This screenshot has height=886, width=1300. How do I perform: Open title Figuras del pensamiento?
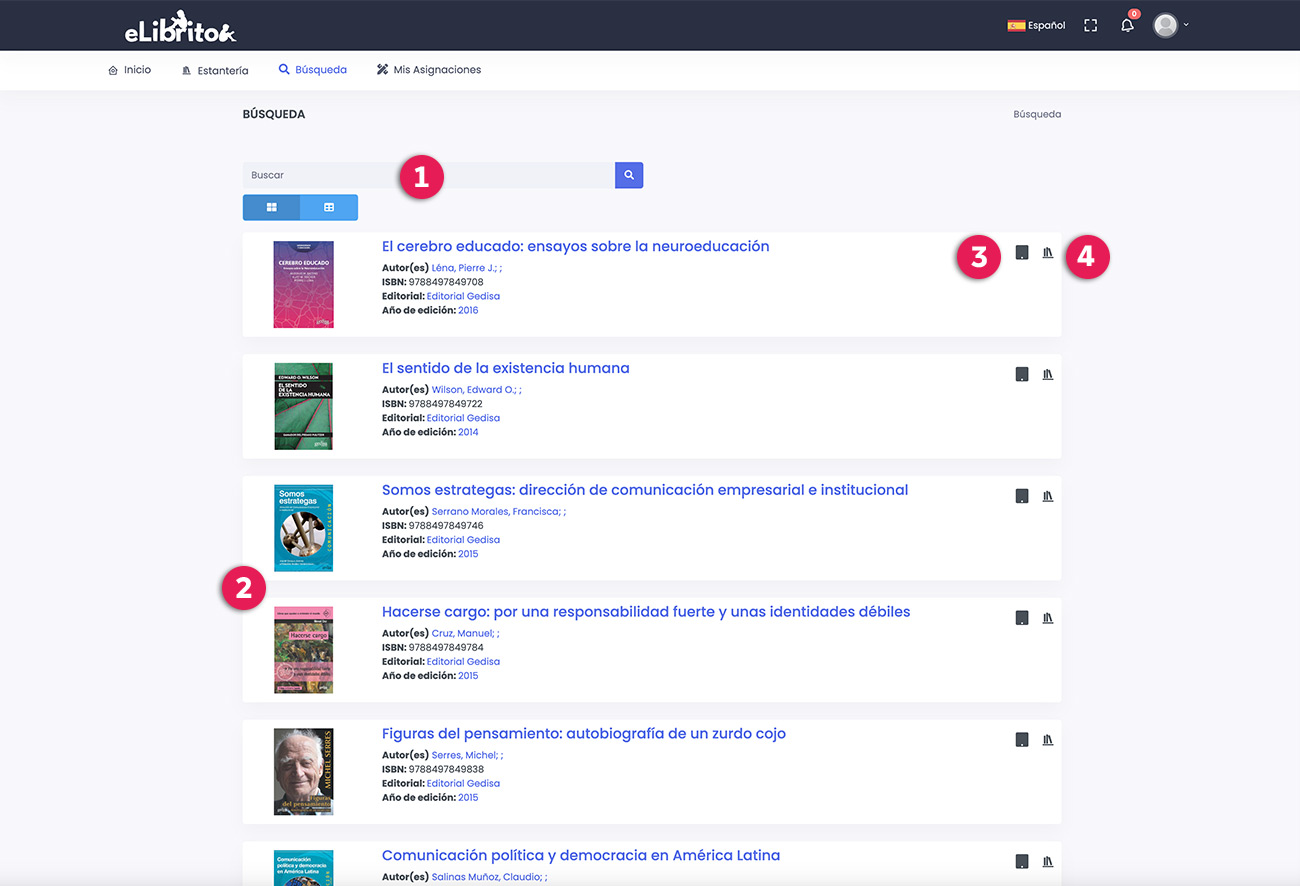point(584,734)
